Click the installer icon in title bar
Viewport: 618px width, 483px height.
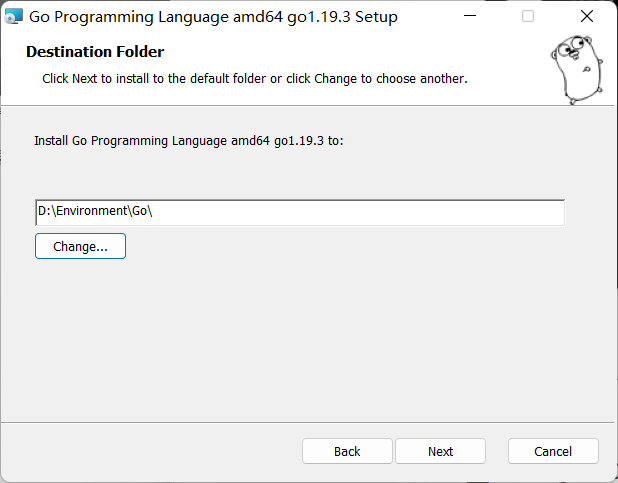click(x=13, y=17)
